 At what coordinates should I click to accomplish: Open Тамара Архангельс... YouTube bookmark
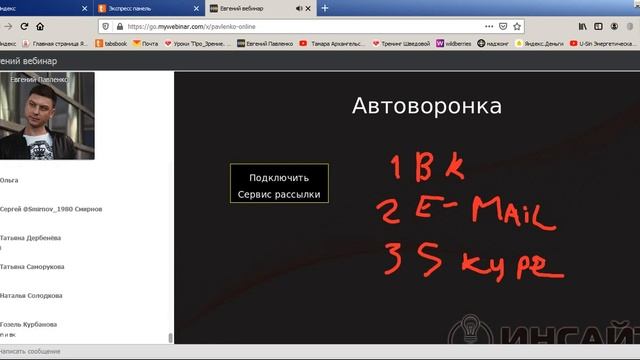[x=332, y=43]
